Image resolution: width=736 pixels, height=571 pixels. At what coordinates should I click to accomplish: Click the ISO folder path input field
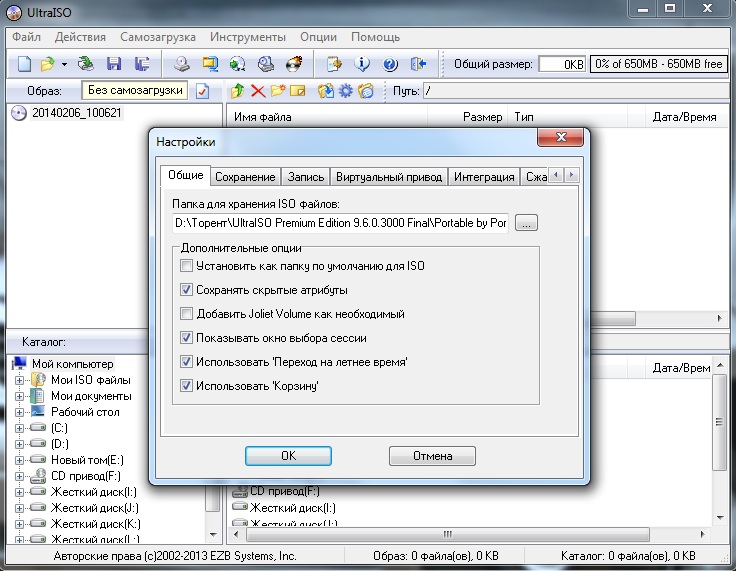[x=340, y=223]
